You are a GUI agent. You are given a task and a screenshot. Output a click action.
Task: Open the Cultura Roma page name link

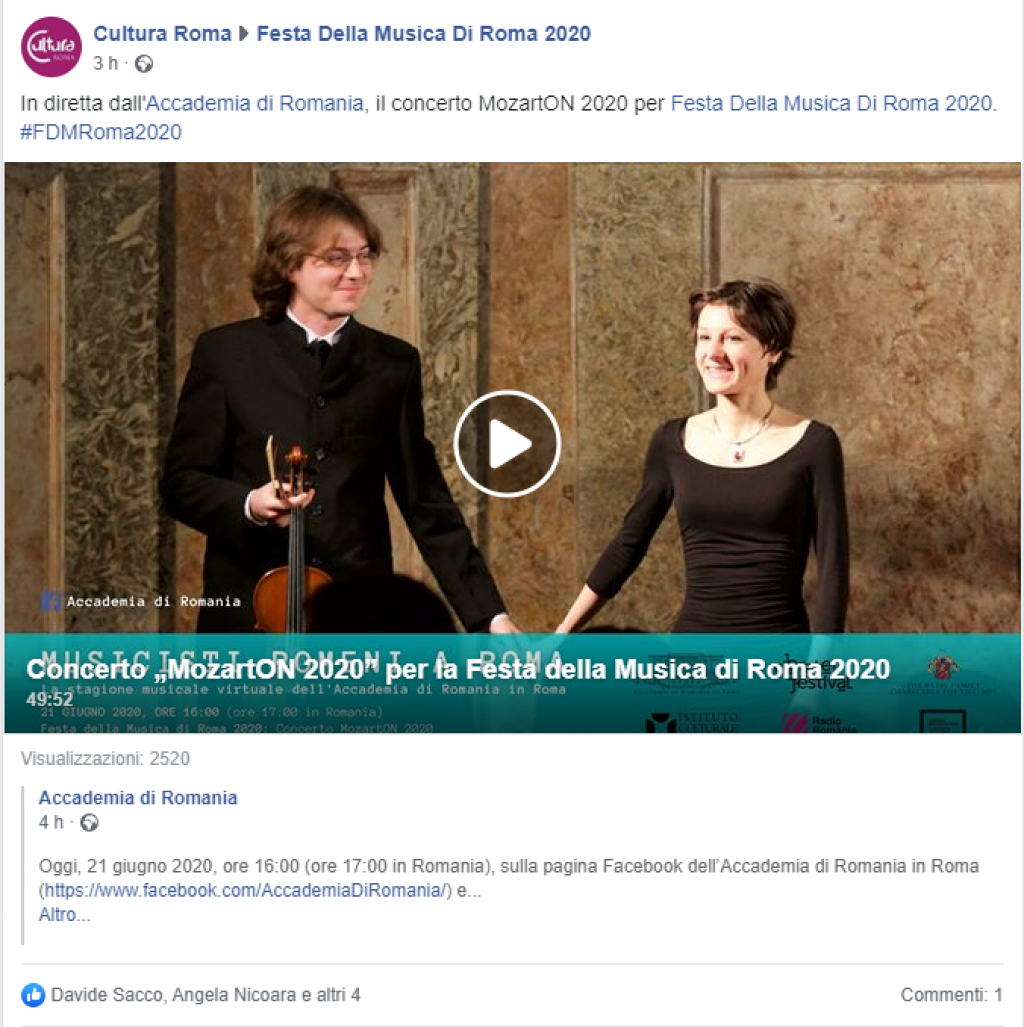click(x=162, y=33)
